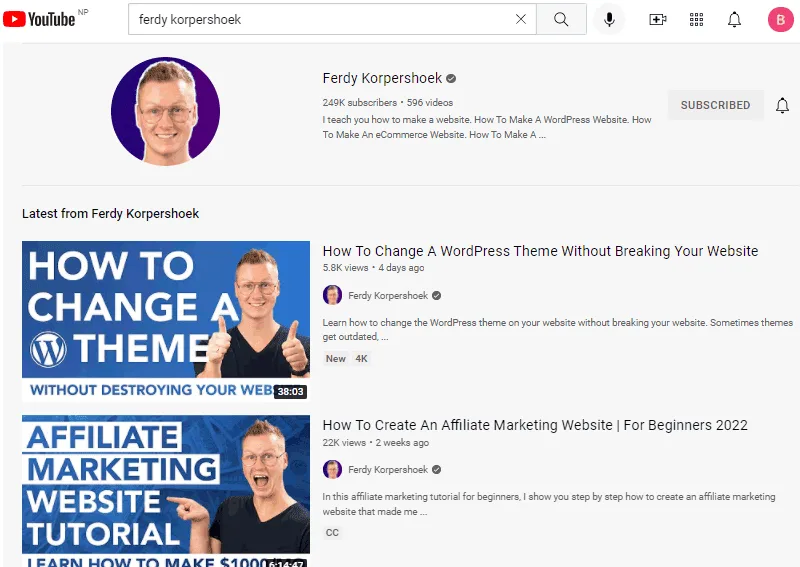Click channel avatar under WordPress Theme video
The width and height of the screenshot is (800, 567).
332,295
